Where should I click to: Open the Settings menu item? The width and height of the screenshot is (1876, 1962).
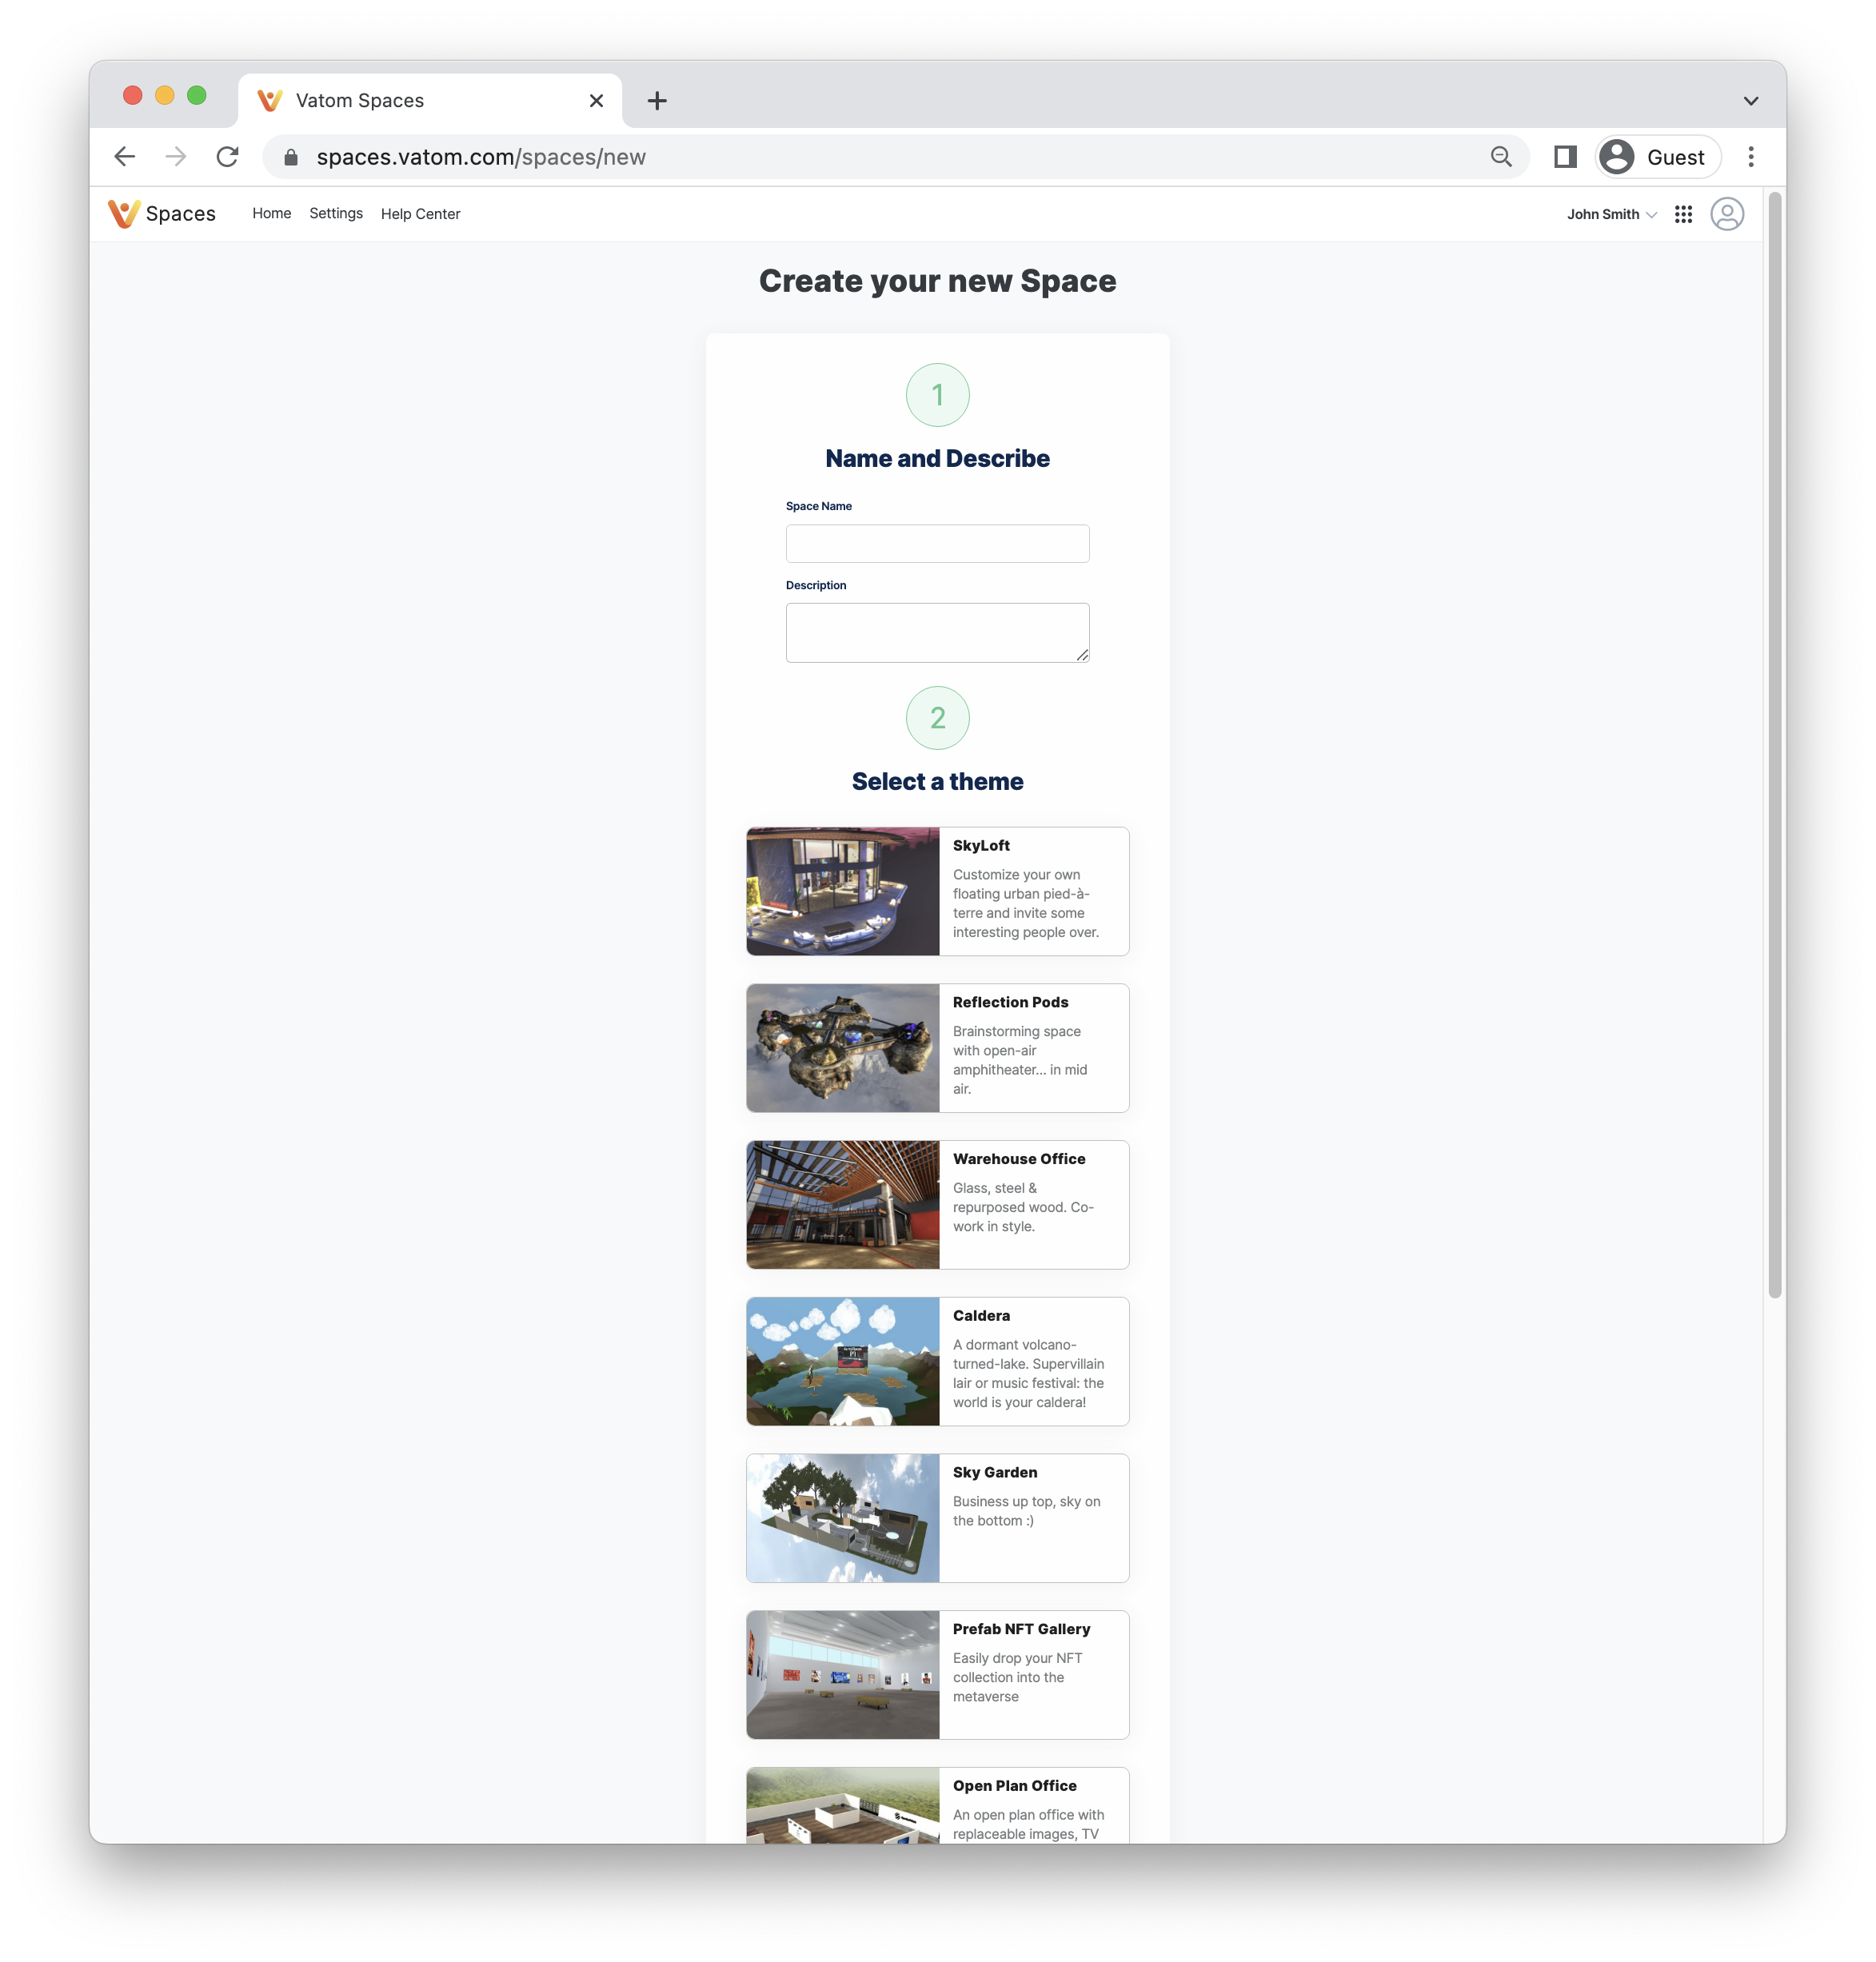[x=336, y=214]
